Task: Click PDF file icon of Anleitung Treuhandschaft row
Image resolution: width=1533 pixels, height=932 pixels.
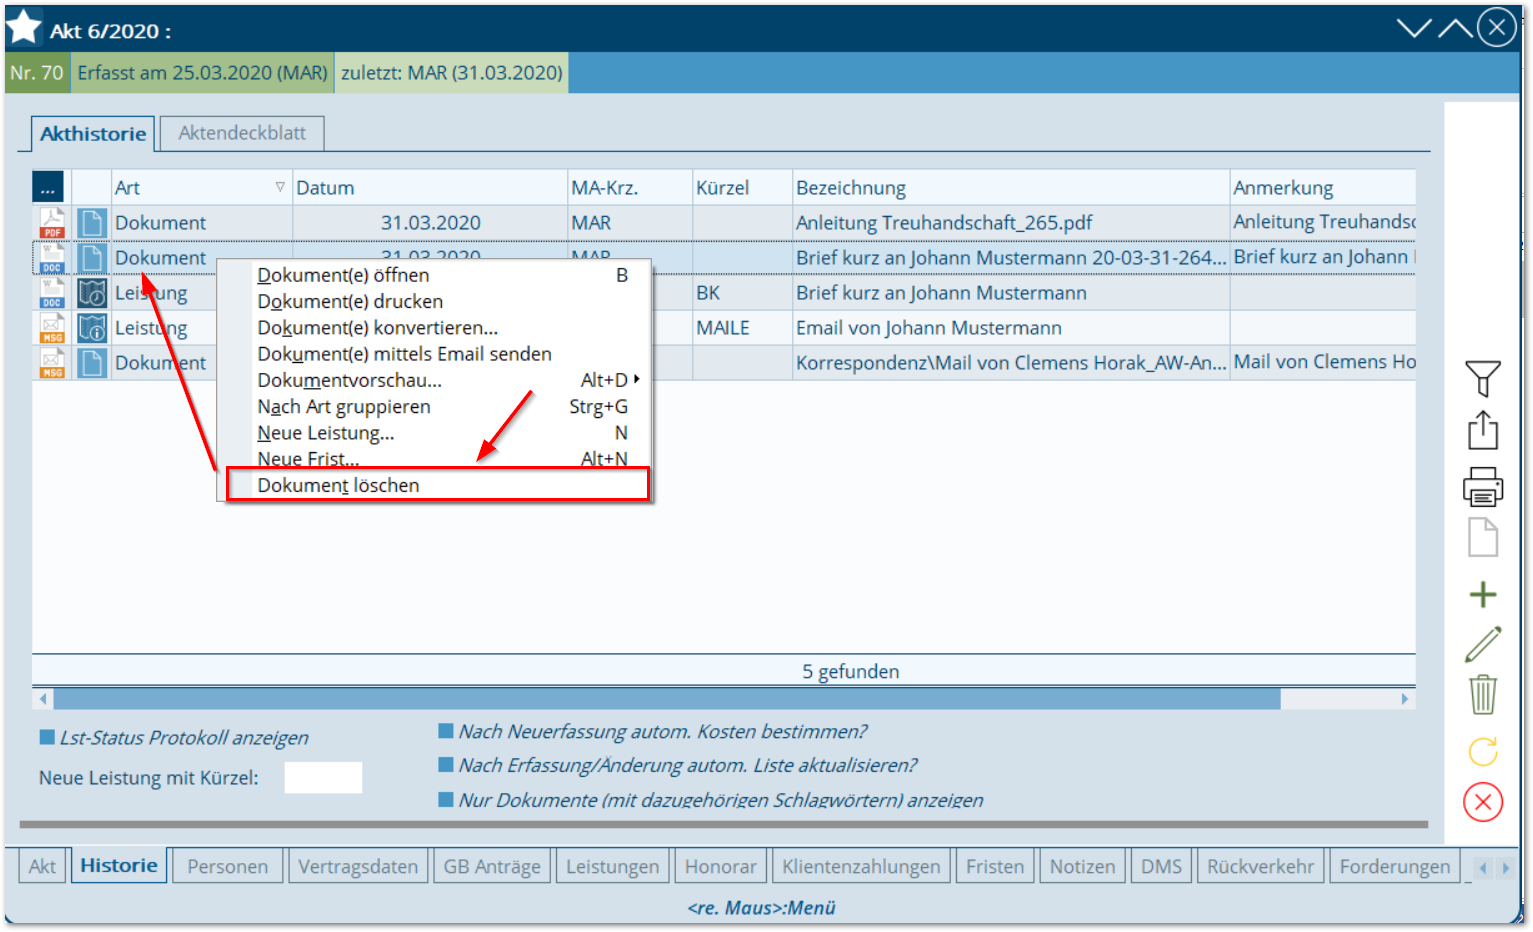Action: 52,222
